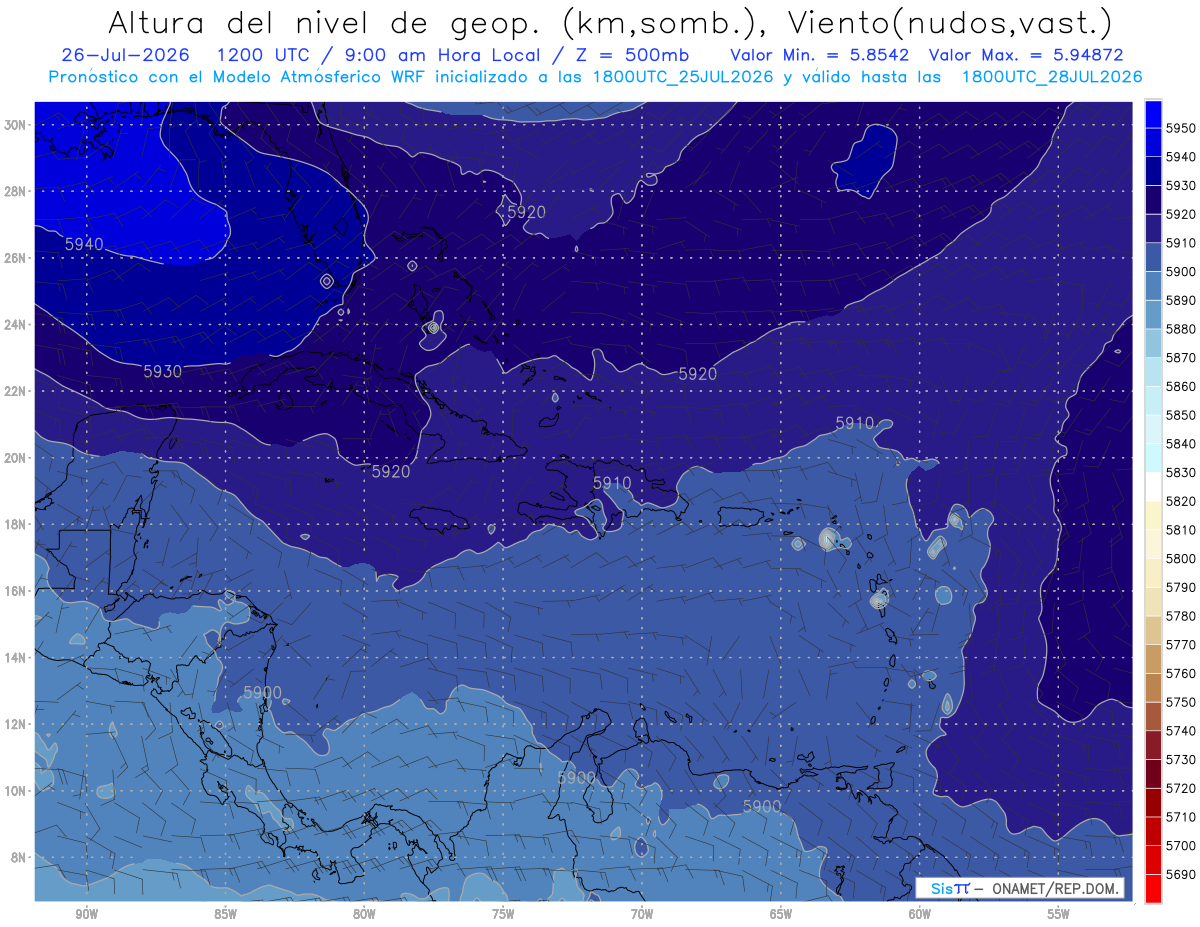
Task: Click legend value 5880
Action: coord(1180,328)
